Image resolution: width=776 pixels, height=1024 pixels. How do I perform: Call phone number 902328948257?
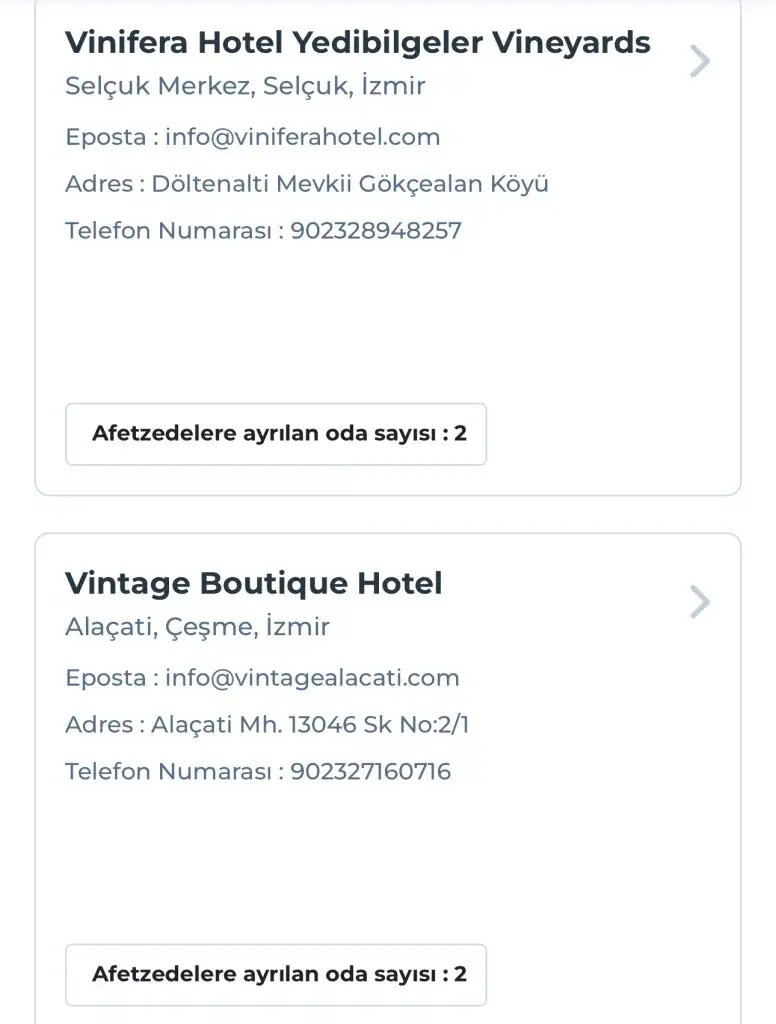tap(376, 231)
